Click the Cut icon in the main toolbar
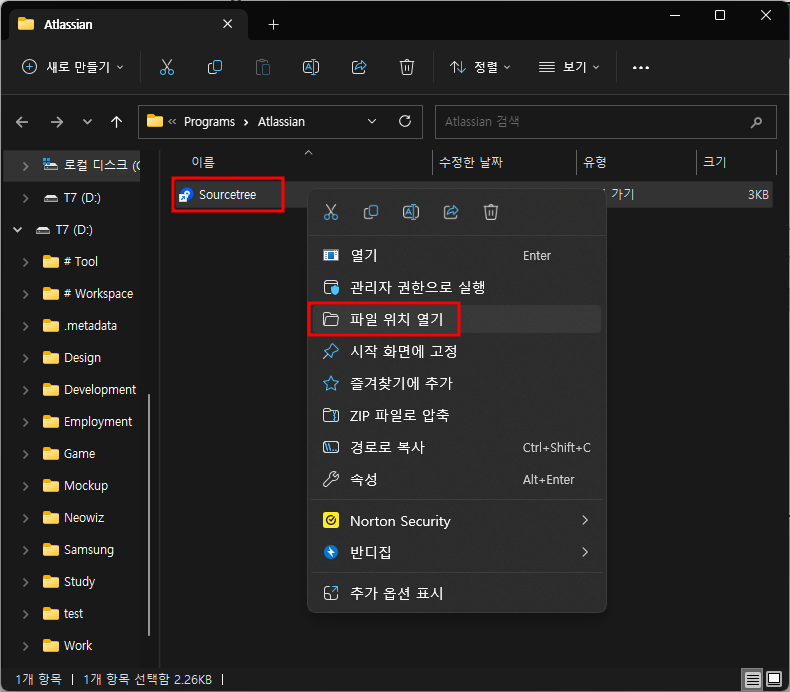This screenshot has width=790, height=692. tap(167, 67)
